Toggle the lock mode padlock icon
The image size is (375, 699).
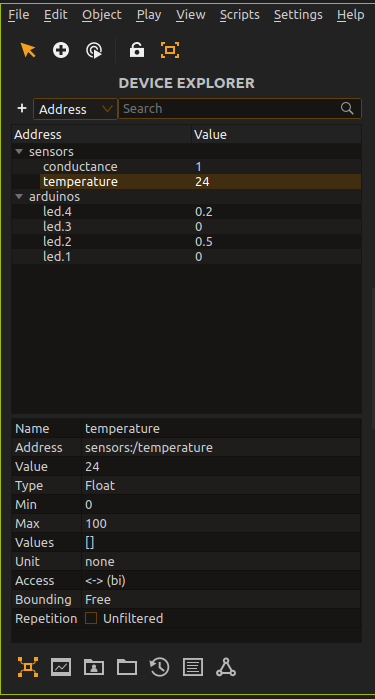click(137, 50)
